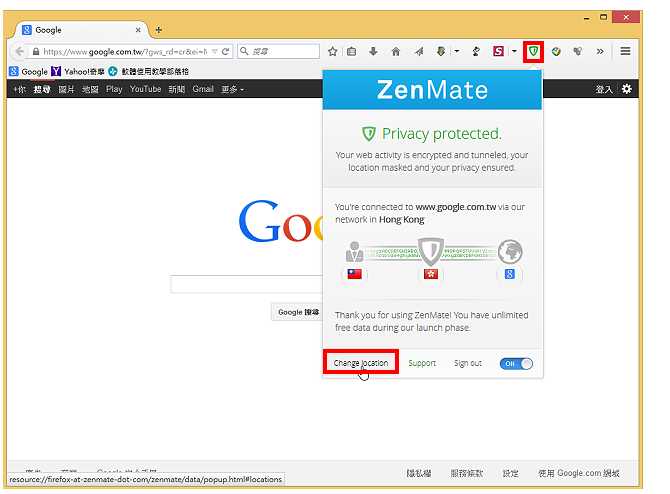Click the browser search box
Screen dimensions: 670x494
pos(278,52)
